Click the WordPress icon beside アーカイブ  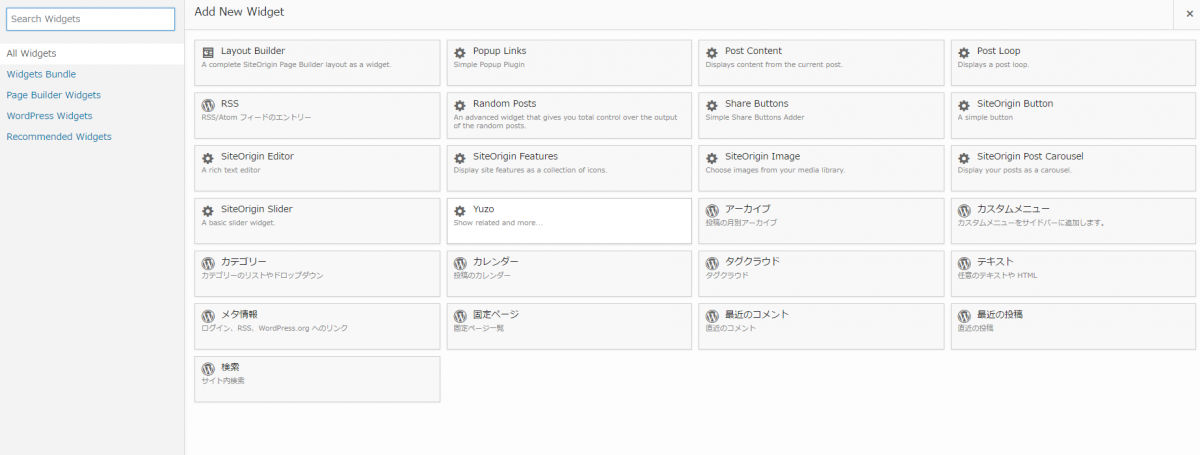pyautogui.click(x=712, y=211)
